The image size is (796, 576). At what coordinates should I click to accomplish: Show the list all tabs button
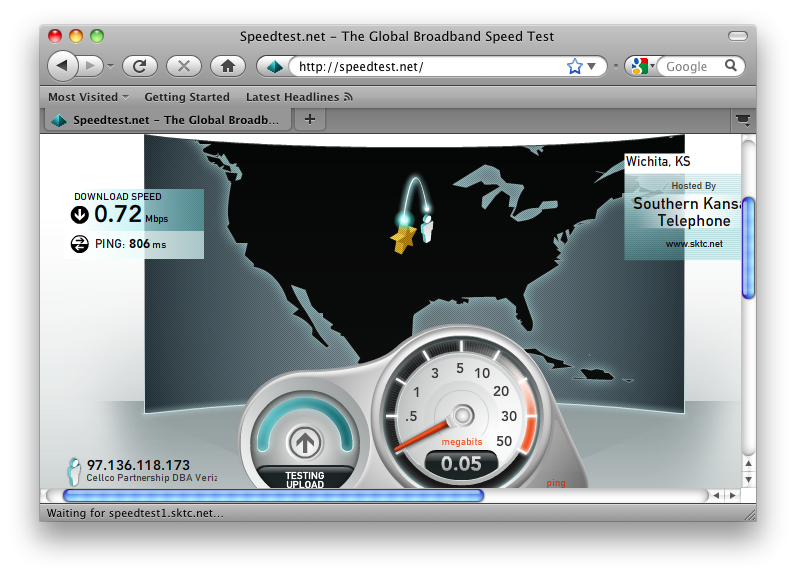tap(743, 120)
